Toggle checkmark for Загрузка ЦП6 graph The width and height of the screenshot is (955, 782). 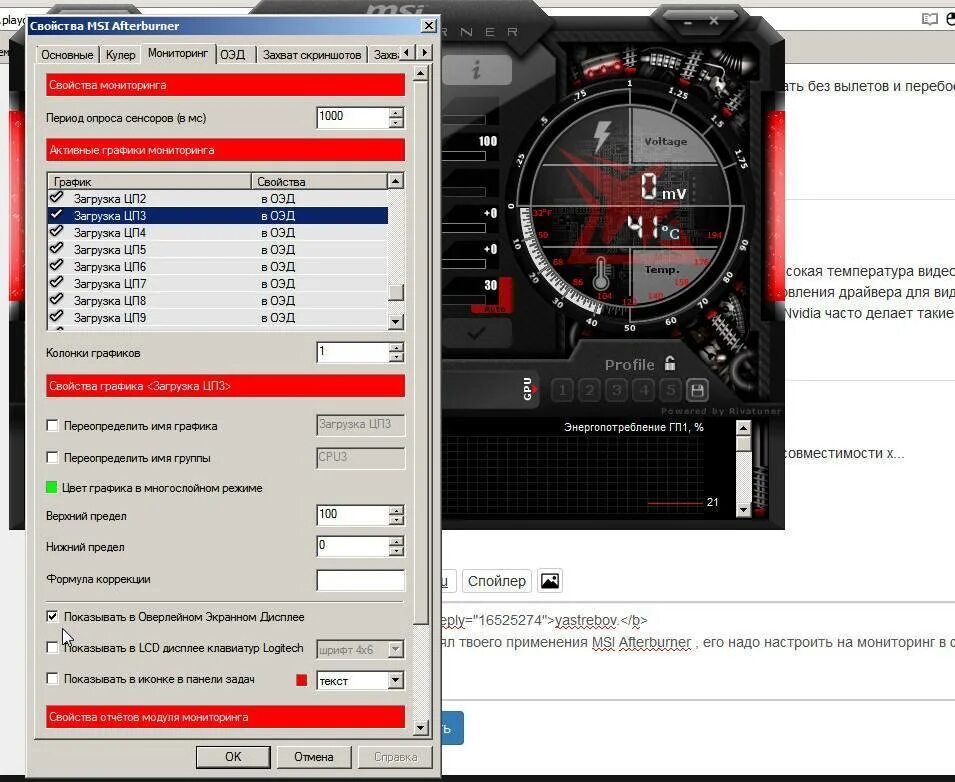57,266
